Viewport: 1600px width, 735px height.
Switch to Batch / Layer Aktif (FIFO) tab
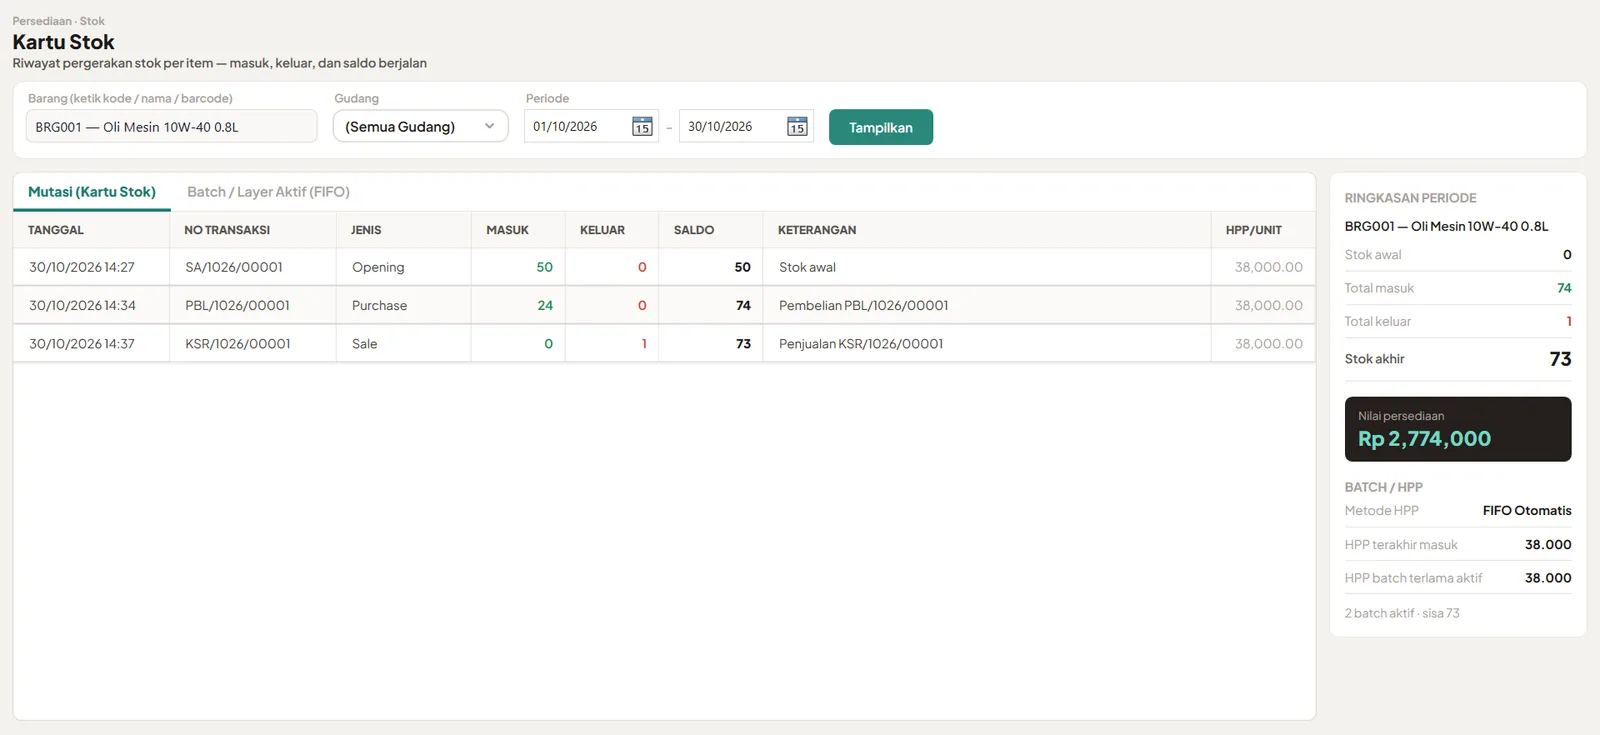[268, 192]
